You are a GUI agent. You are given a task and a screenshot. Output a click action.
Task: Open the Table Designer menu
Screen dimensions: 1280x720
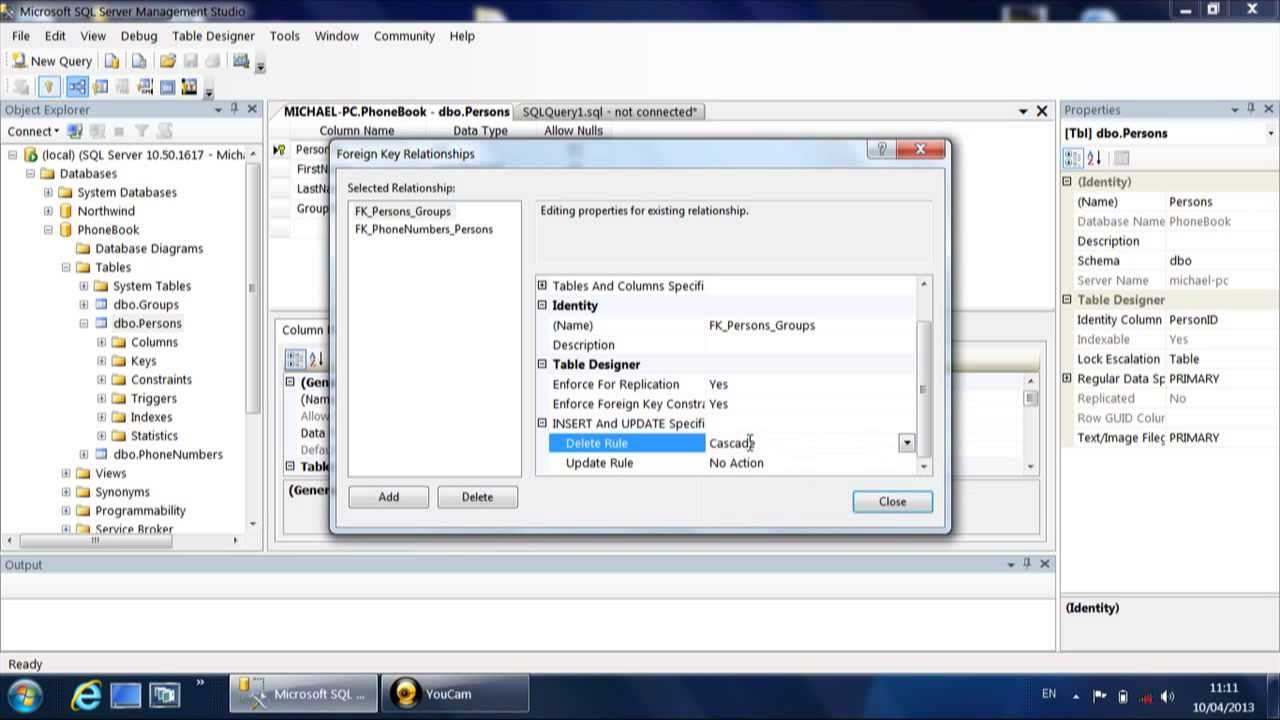(213, 36)
